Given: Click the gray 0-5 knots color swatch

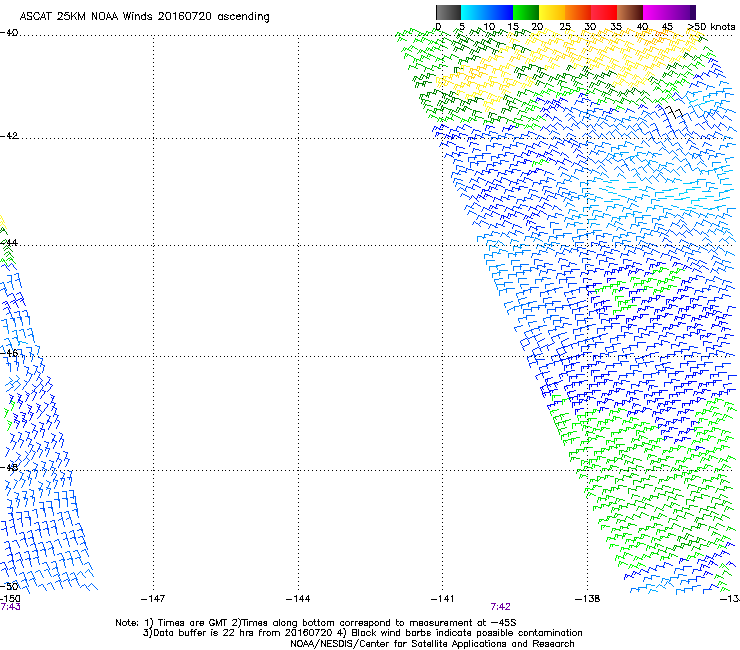Looking at the screenshot, I should 448,12.
